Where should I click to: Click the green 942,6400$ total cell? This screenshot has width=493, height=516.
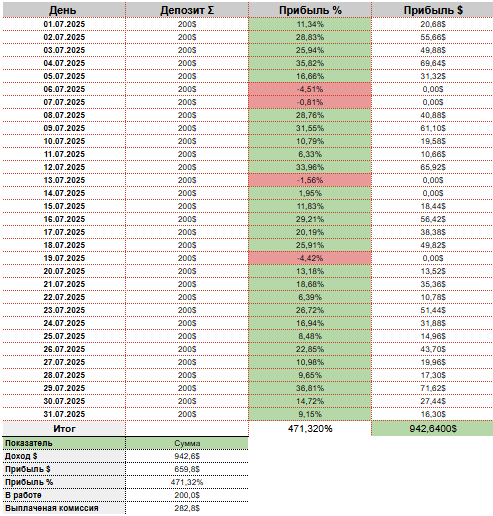(x=432, y=429)
